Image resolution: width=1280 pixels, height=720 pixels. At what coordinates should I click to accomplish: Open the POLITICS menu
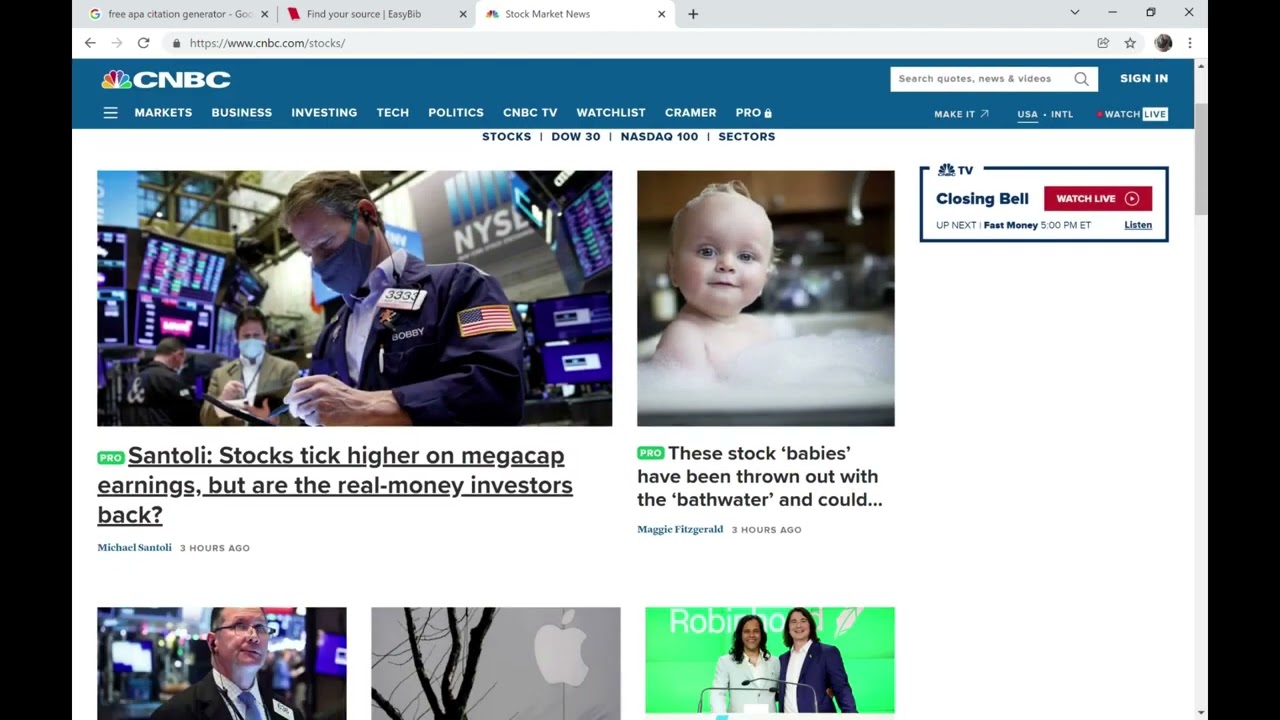(x=456, y=113)
